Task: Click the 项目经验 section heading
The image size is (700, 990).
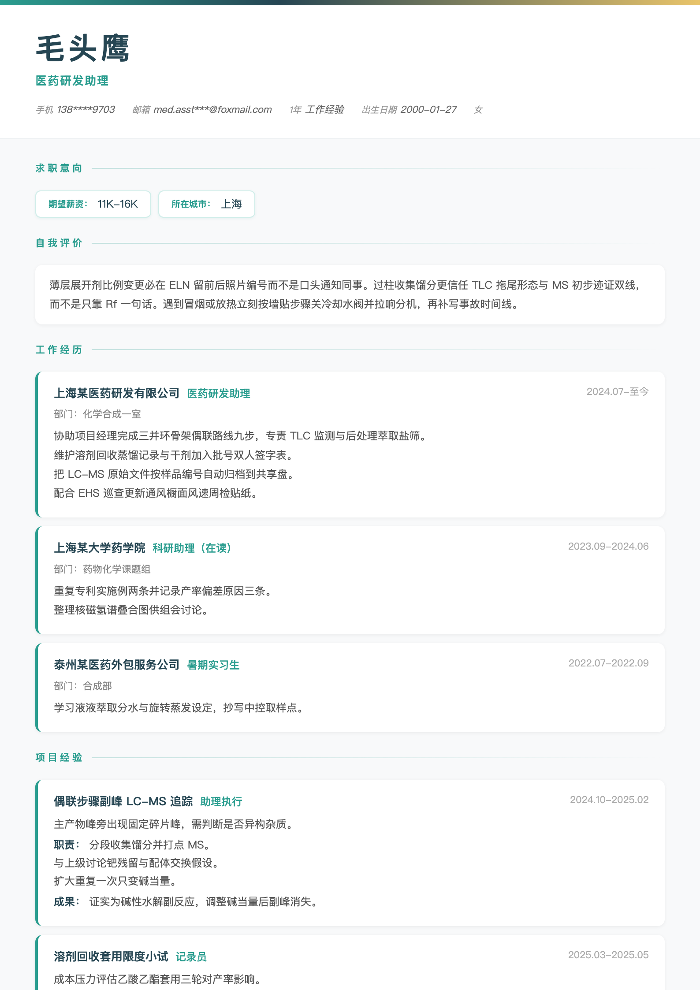Action: [x=59, y=757]
